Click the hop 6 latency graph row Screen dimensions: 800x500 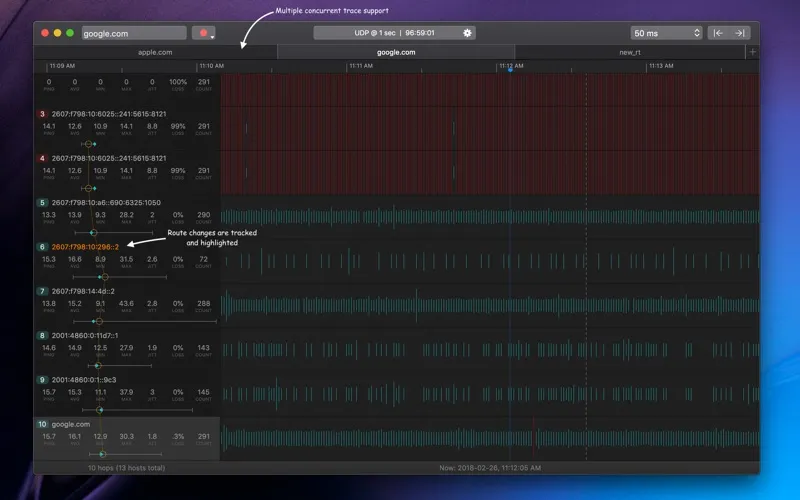pos(490,261)
